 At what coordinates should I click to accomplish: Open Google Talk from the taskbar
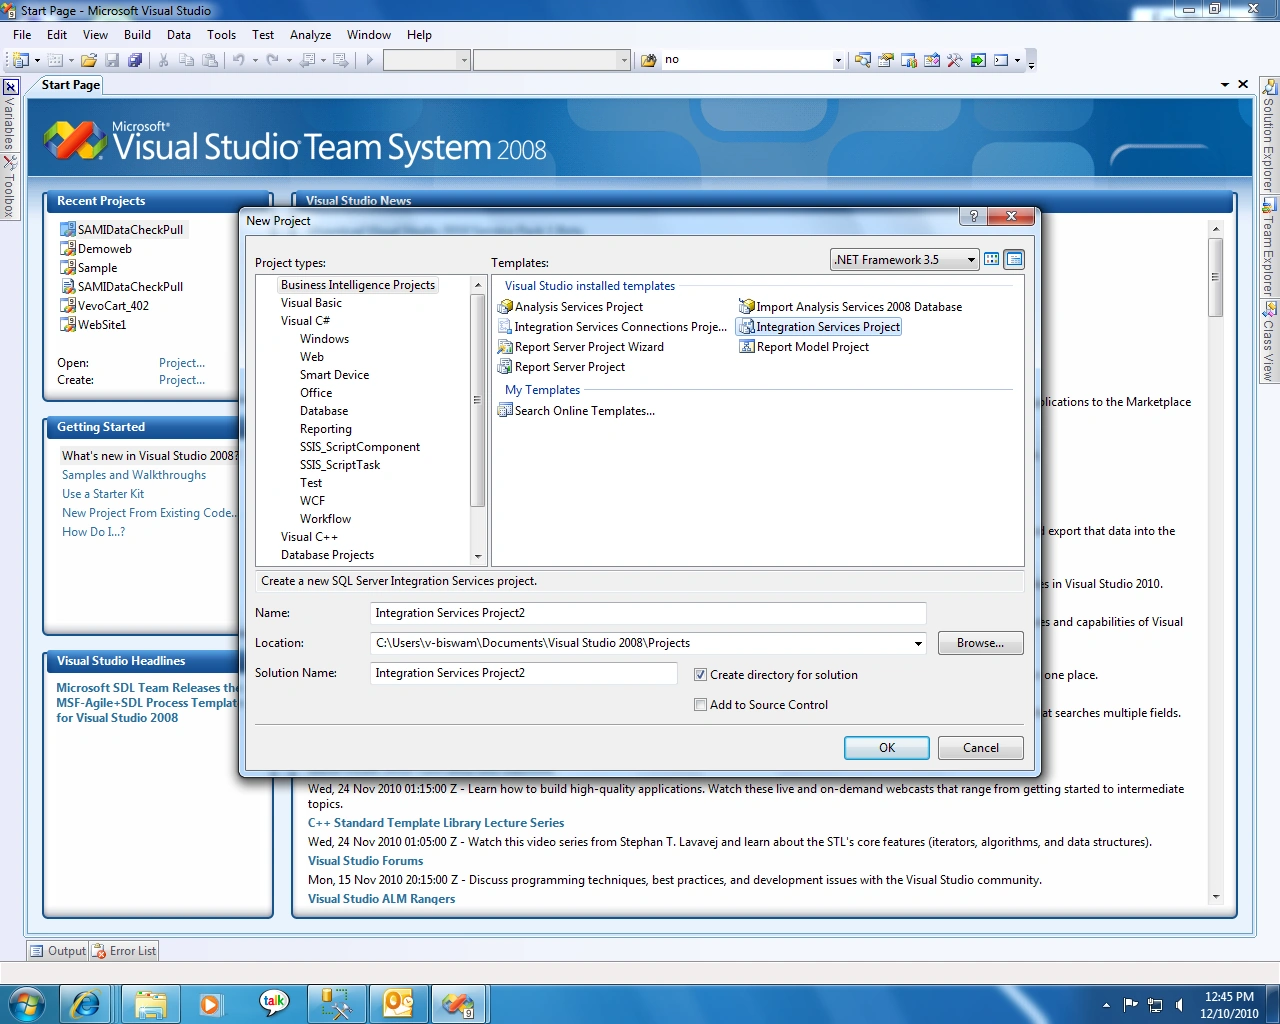274,1004
